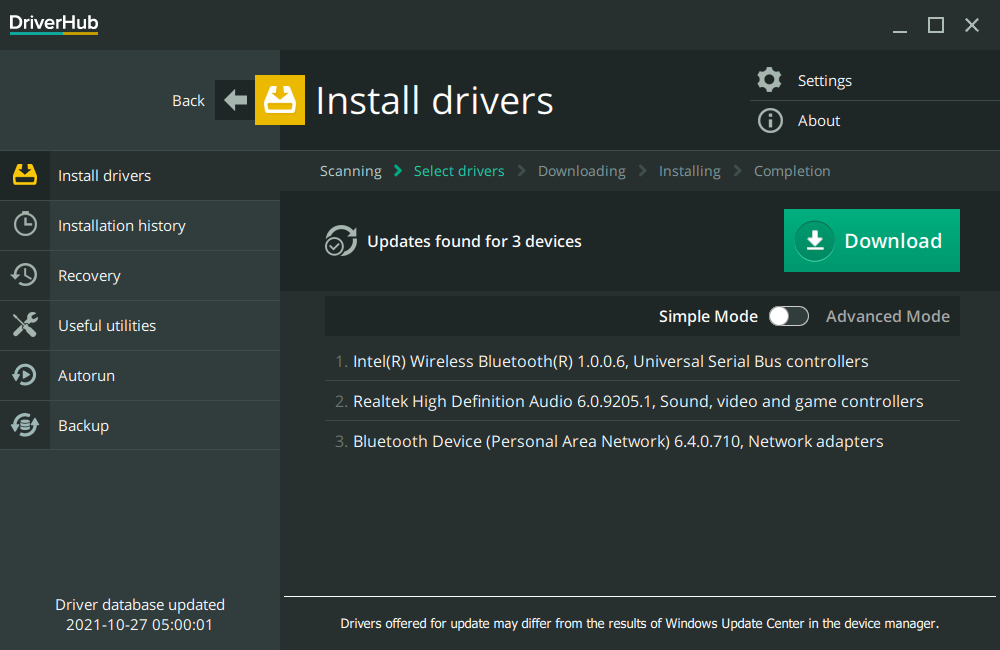Click the Windows Update Center disclaimer text
1000x650 pixels.
639,623
